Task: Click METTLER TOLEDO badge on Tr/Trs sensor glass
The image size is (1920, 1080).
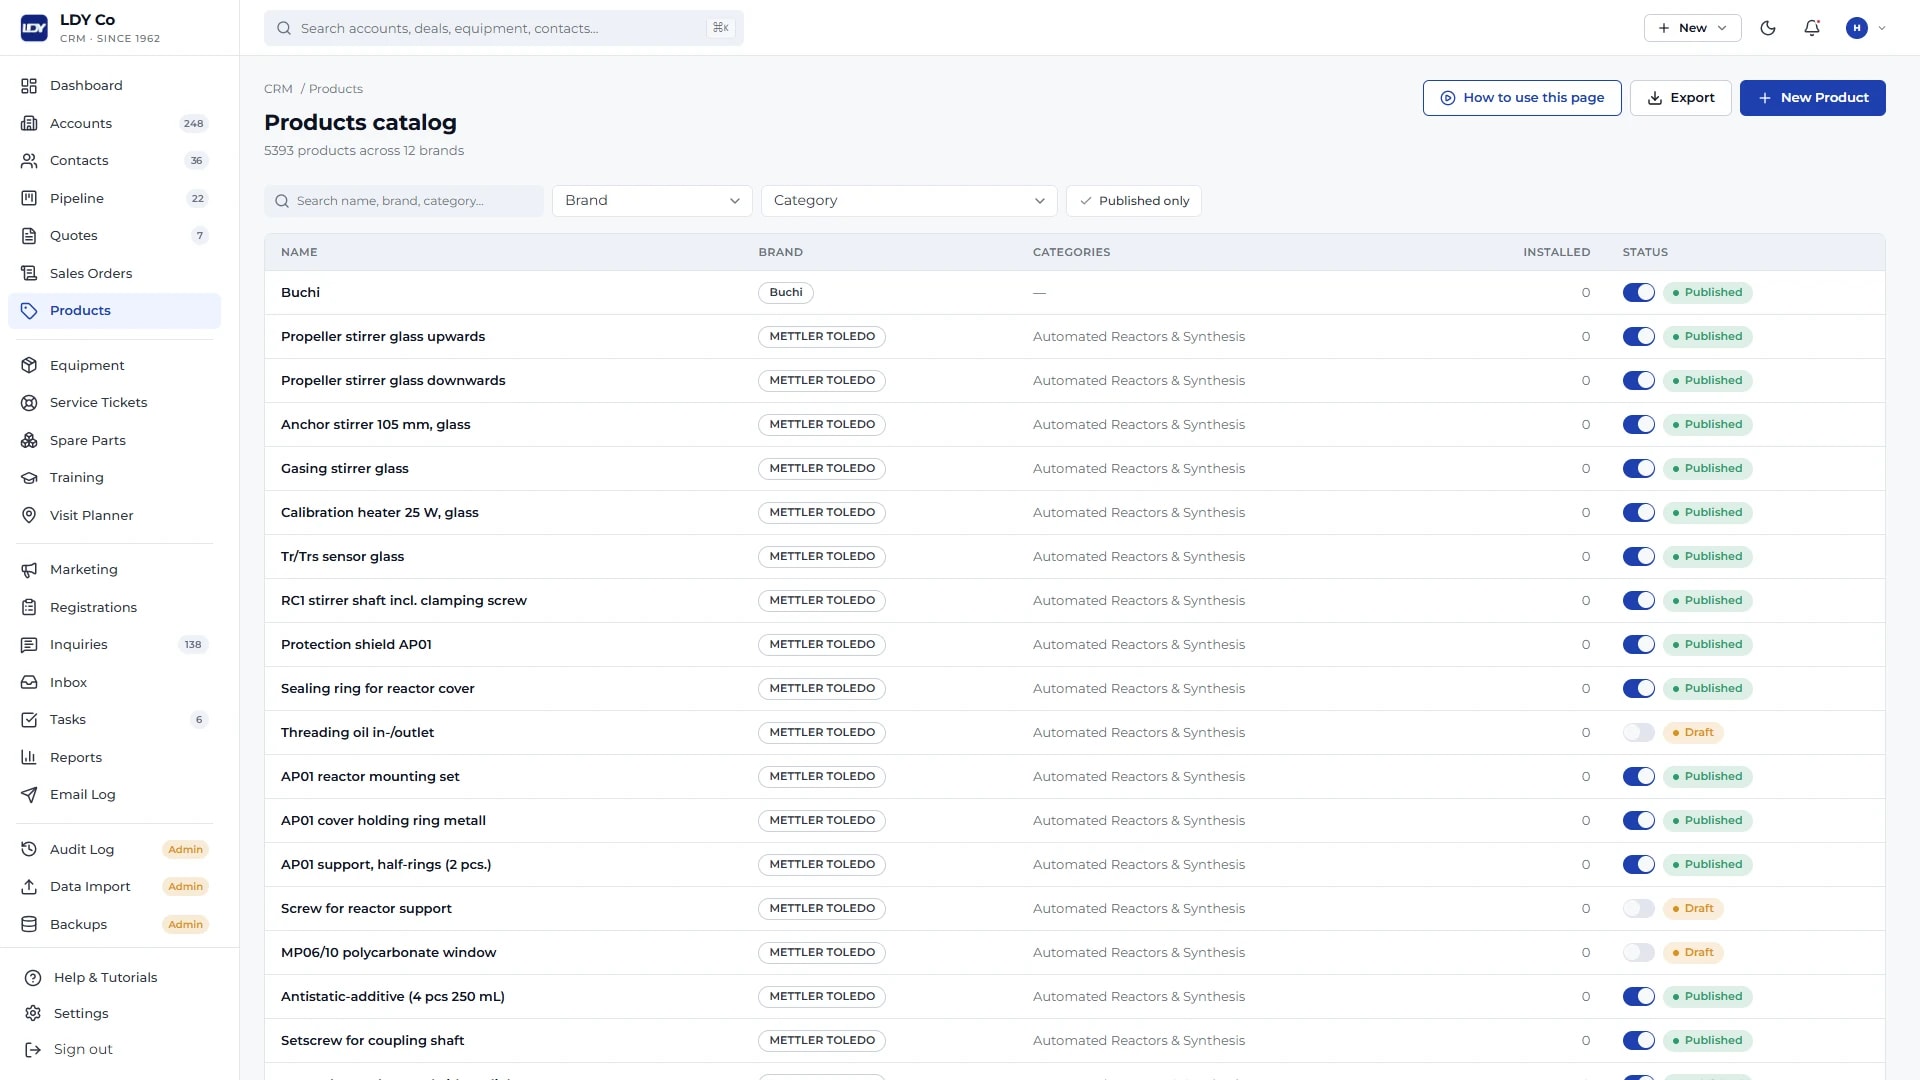Action: point(822,557)
